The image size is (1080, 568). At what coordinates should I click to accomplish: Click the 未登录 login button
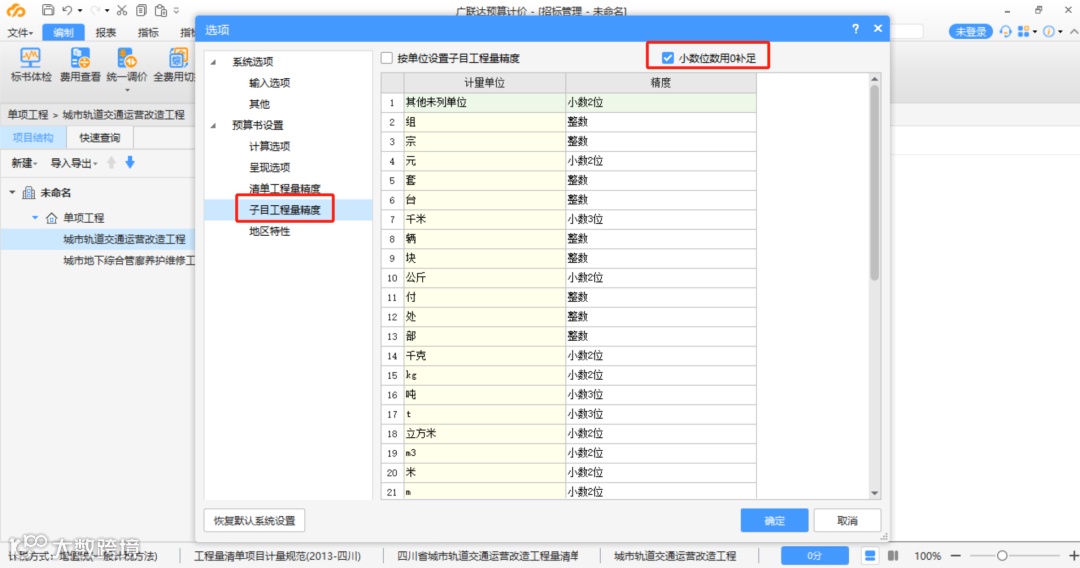pos(970,32)
